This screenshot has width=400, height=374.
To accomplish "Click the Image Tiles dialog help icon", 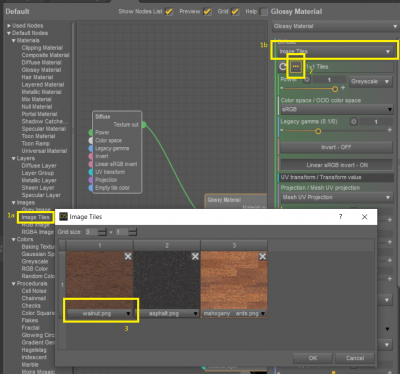I will tap(340, 217).
